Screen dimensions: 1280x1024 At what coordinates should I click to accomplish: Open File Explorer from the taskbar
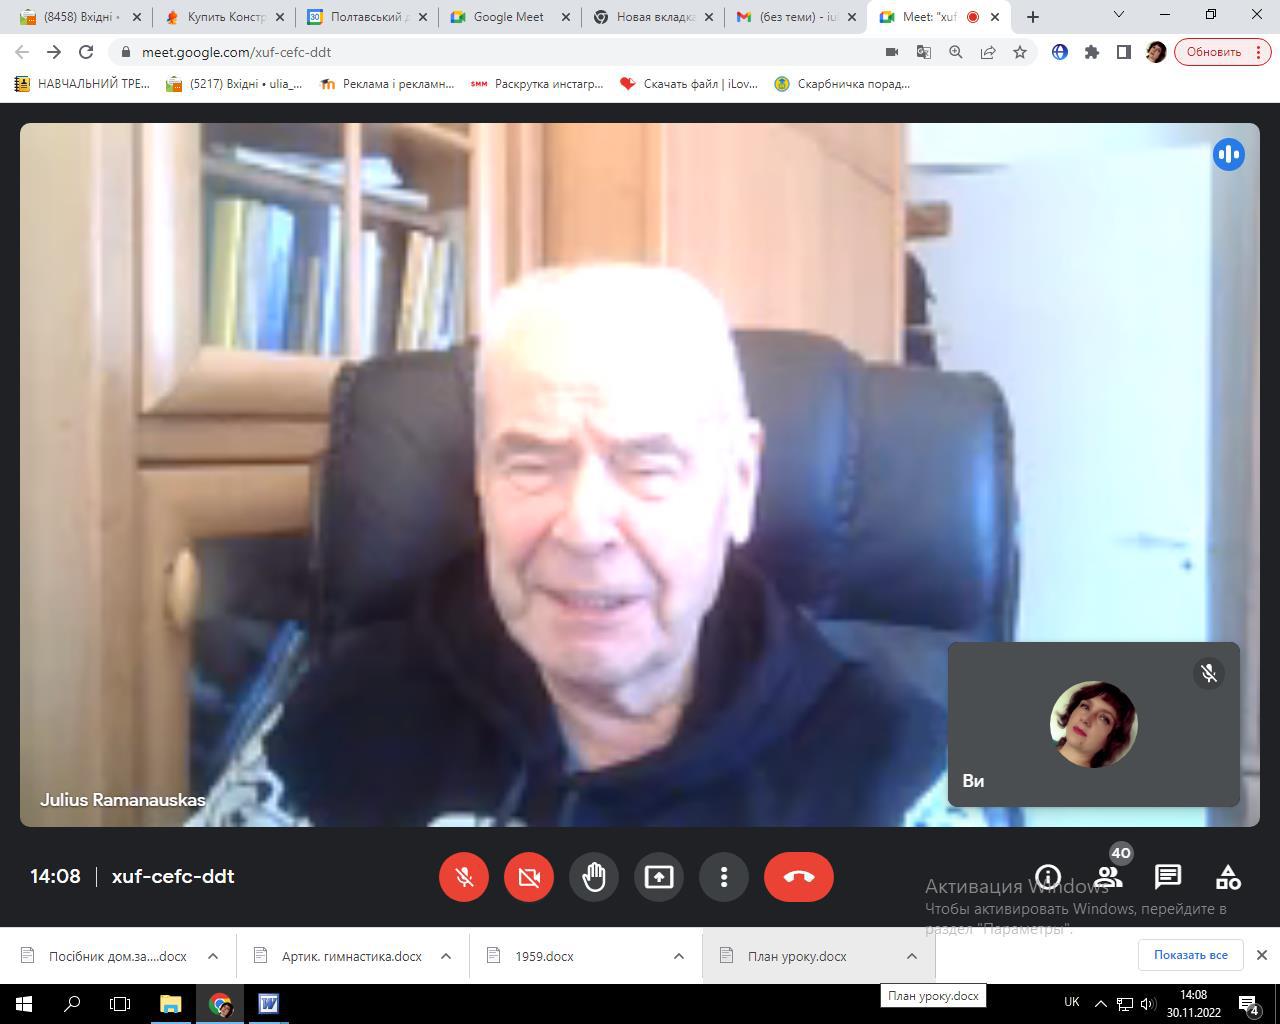pyautogui.click(x=170, y=1004)
